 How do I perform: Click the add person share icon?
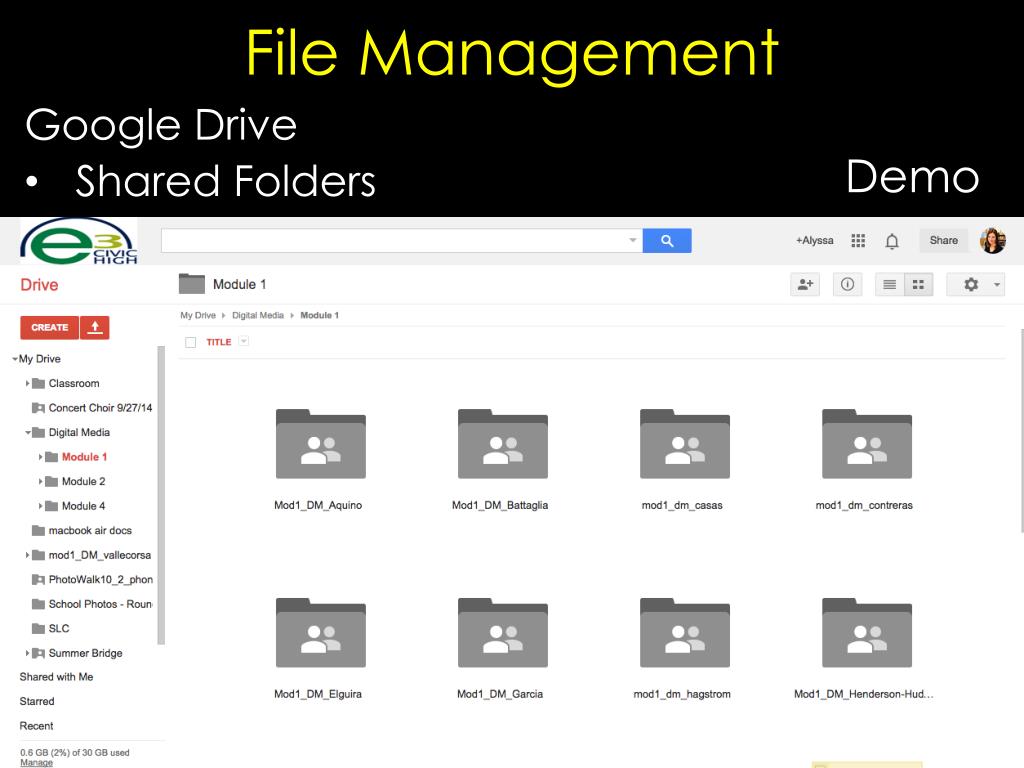point(805,284)
